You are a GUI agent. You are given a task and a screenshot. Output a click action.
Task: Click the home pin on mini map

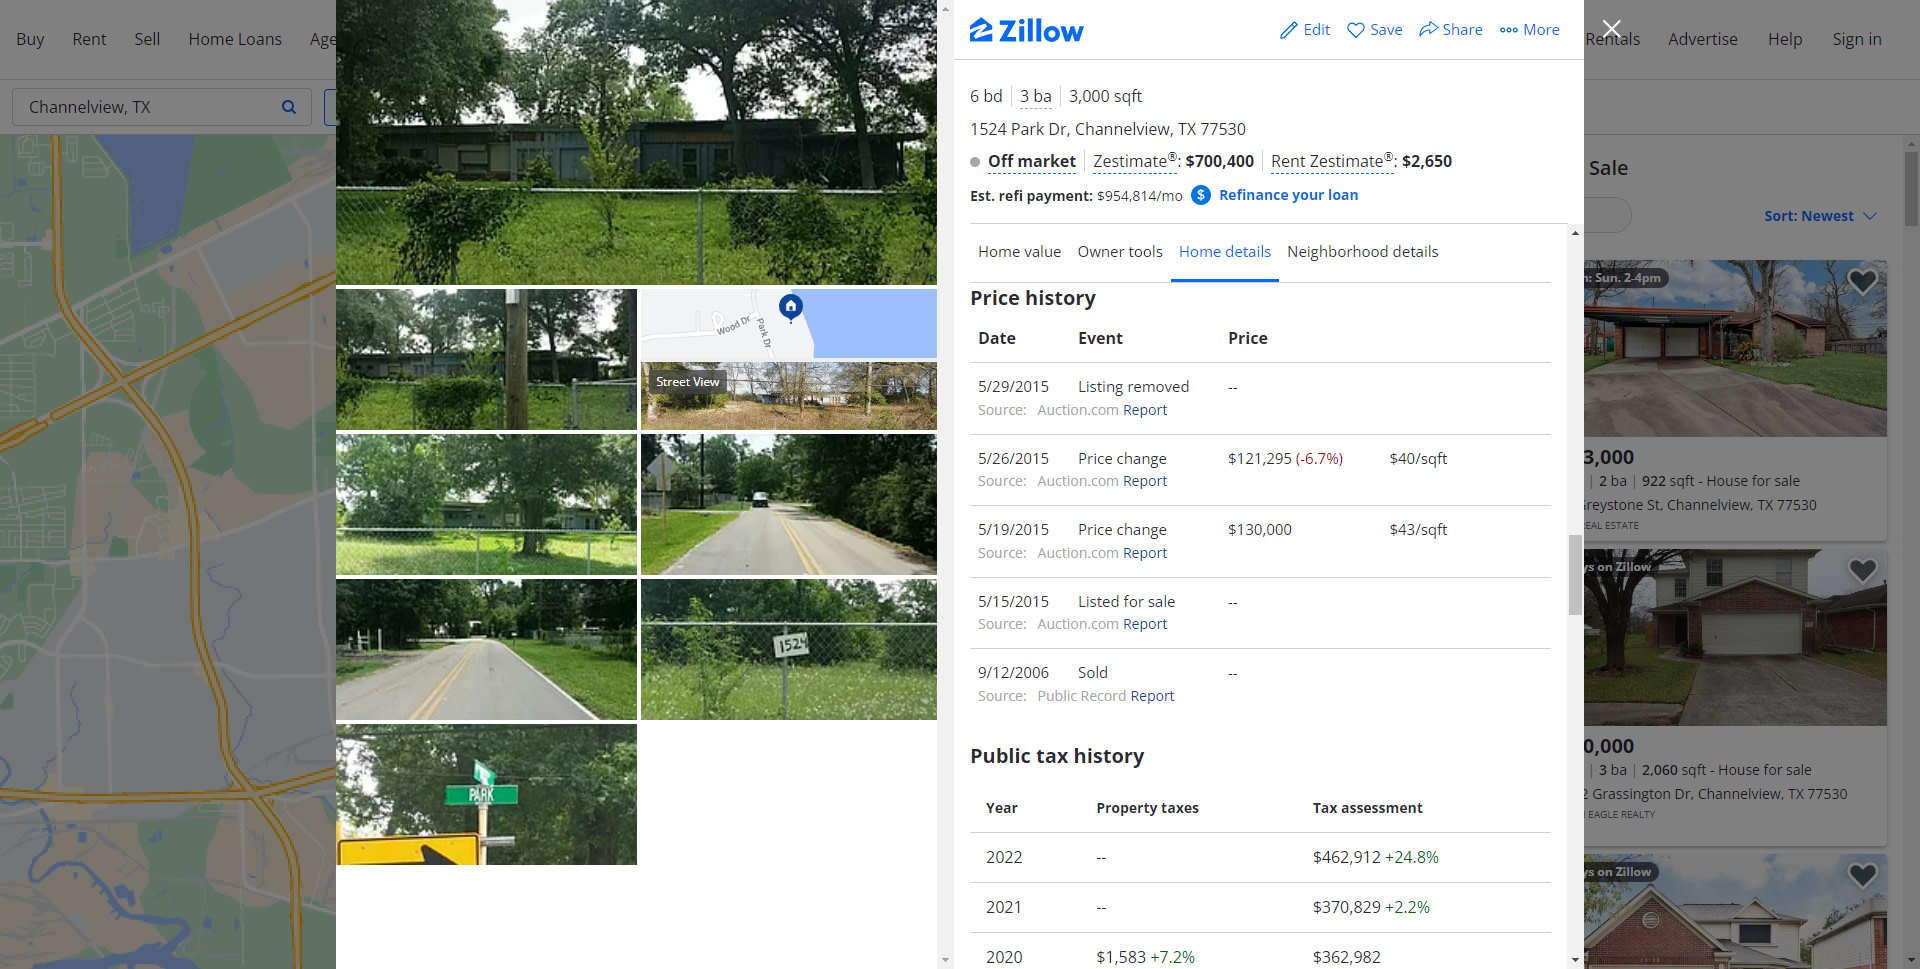pos(790,306)
